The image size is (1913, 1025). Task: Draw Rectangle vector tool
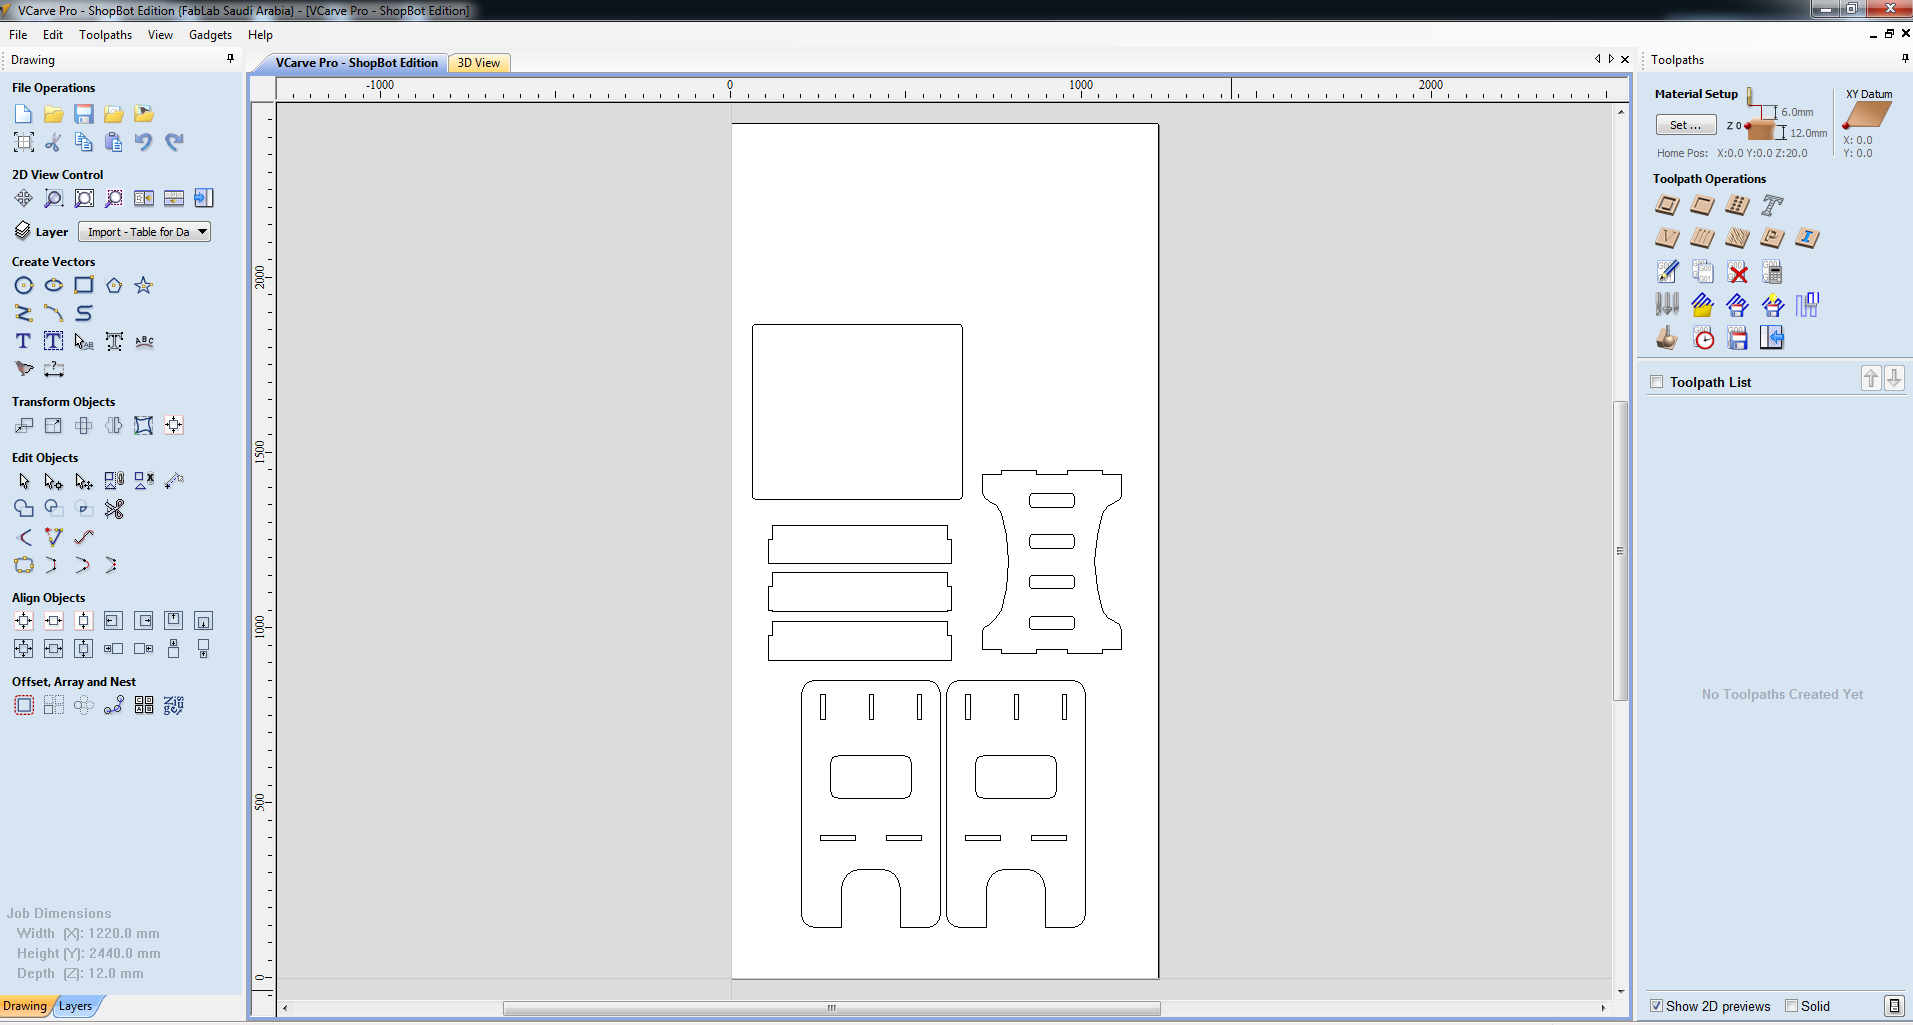84,286
